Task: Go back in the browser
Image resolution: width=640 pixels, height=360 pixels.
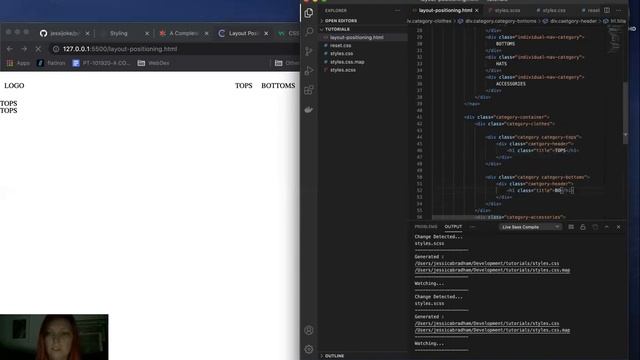Action: click(9, 49)
